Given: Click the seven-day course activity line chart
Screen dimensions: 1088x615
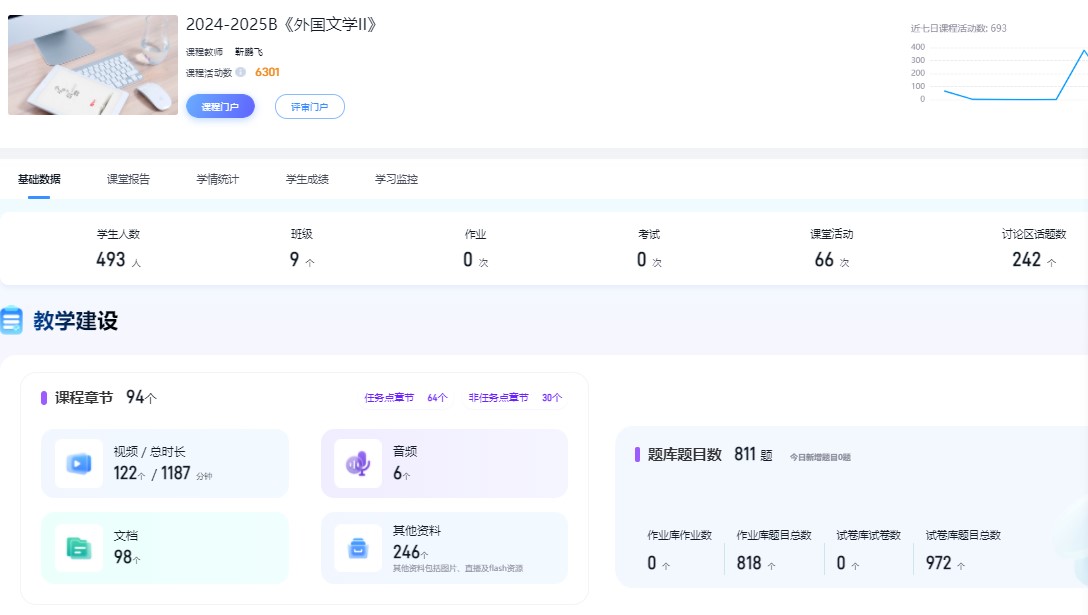Looking at the screenshot, I should pyautogui.click(x=998, y=74).
